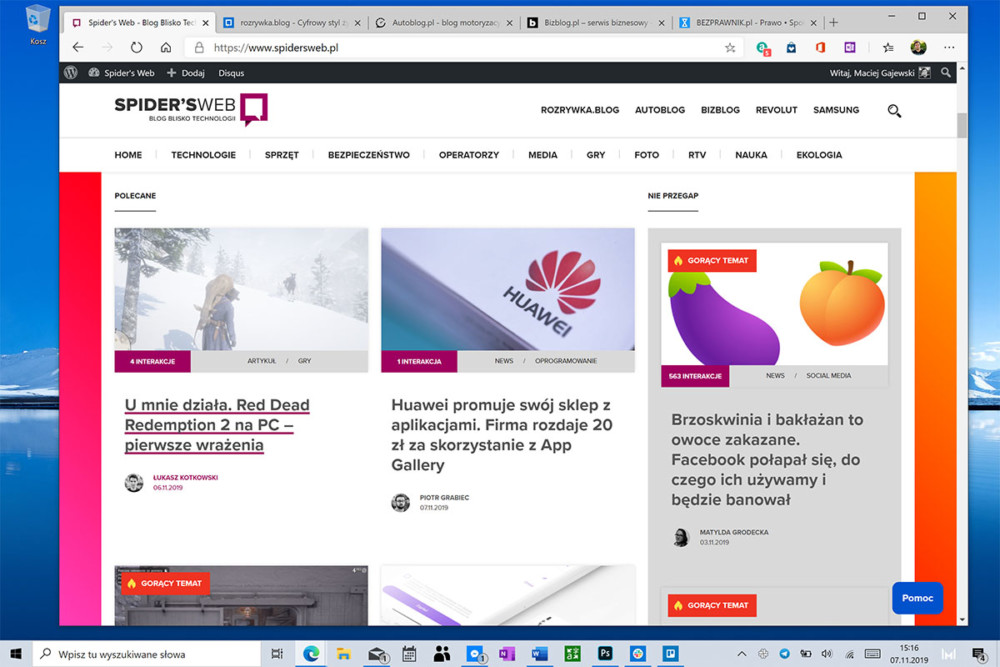Switch to the Bizblog.pl tab

tap(596, 23)
